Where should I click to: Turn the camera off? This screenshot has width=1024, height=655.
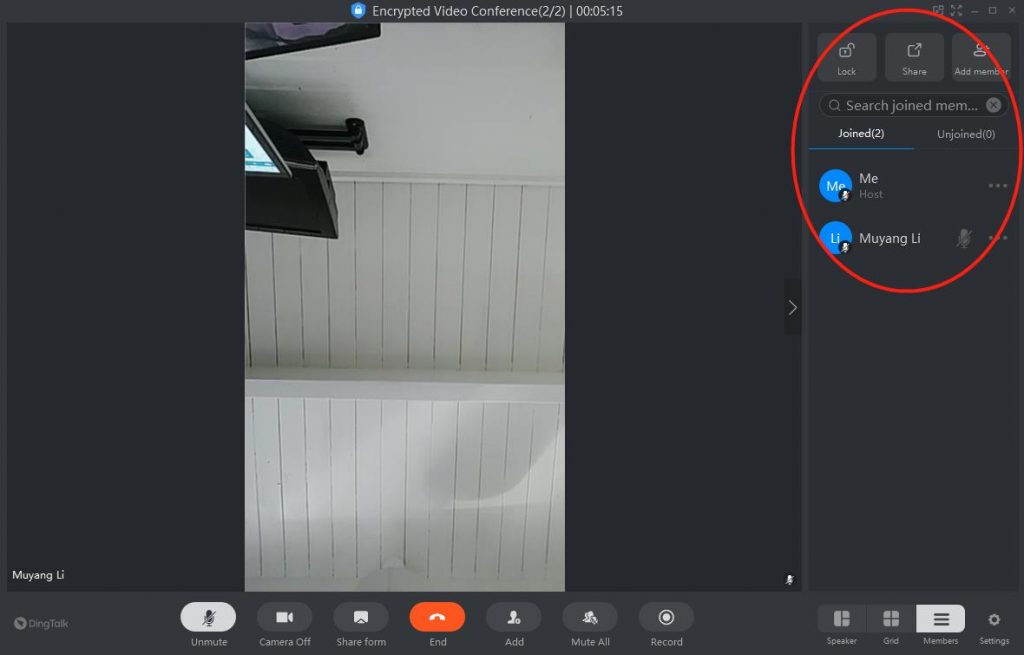pos(284,617)
